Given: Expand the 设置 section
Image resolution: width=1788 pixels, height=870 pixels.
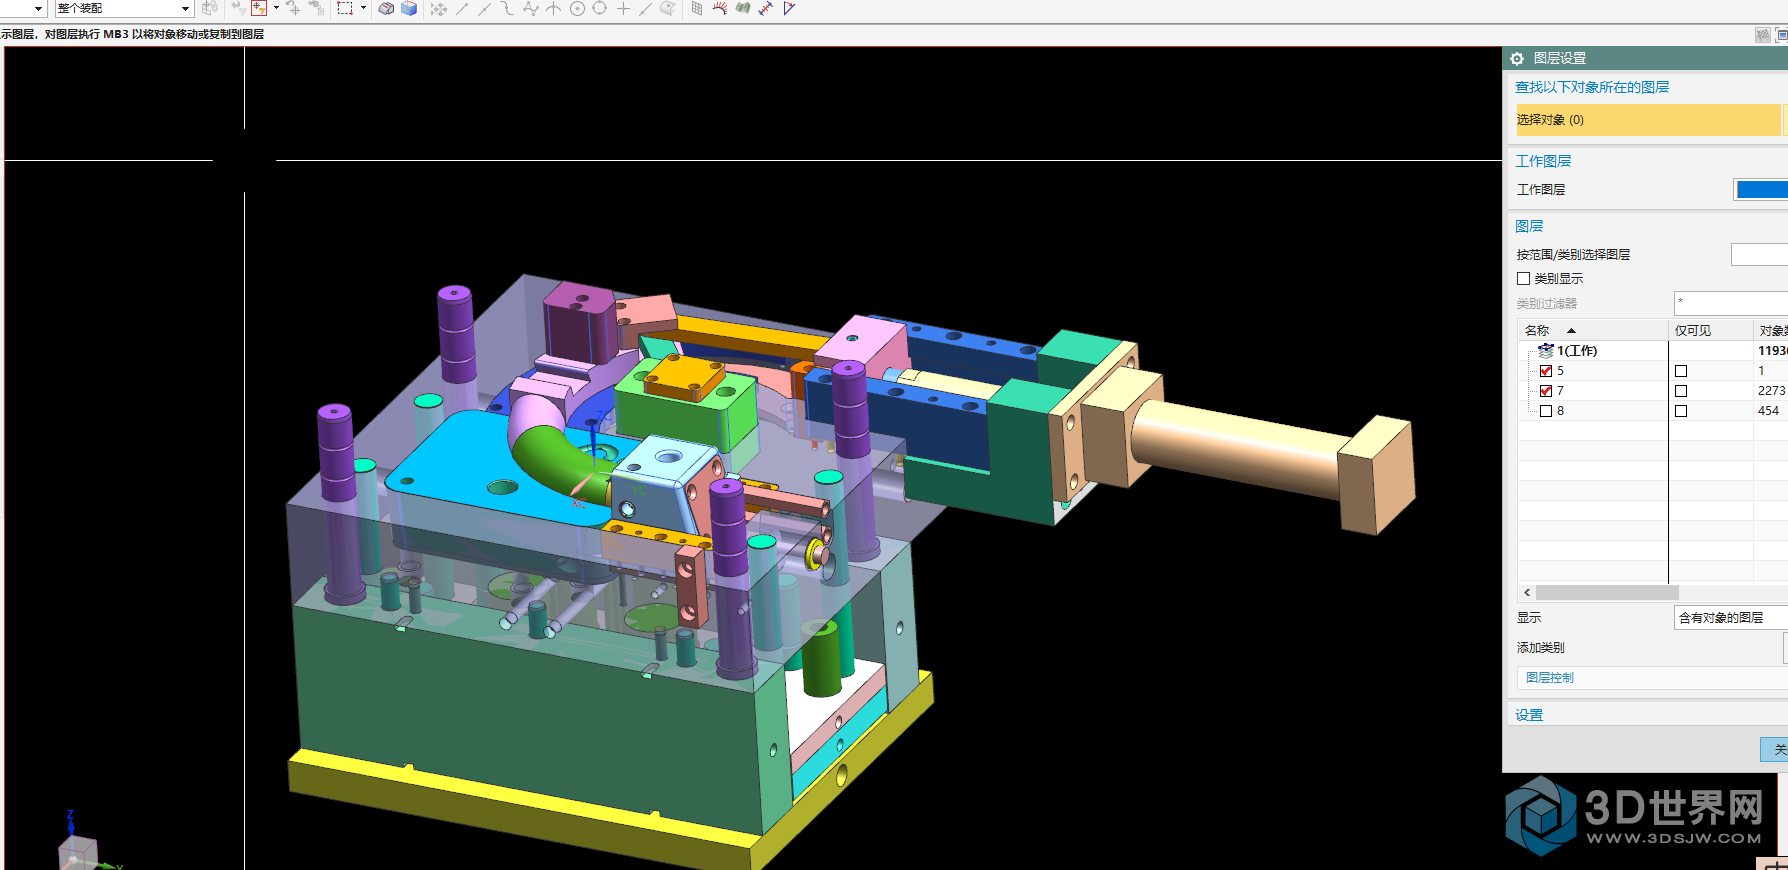Looking at the screenshot, I should coord(1529,715).
